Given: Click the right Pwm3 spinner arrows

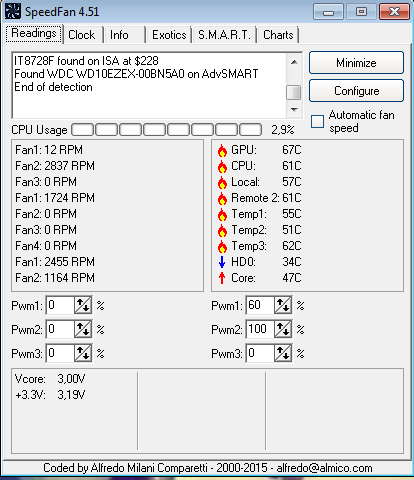Looking at the screenshot, I should click(283, 353).
